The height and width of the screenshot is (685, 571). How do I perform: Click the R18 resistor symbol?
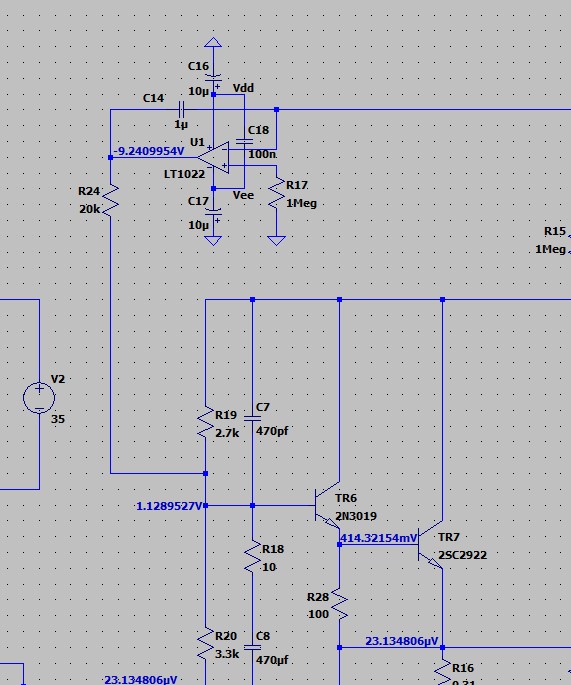253,557
